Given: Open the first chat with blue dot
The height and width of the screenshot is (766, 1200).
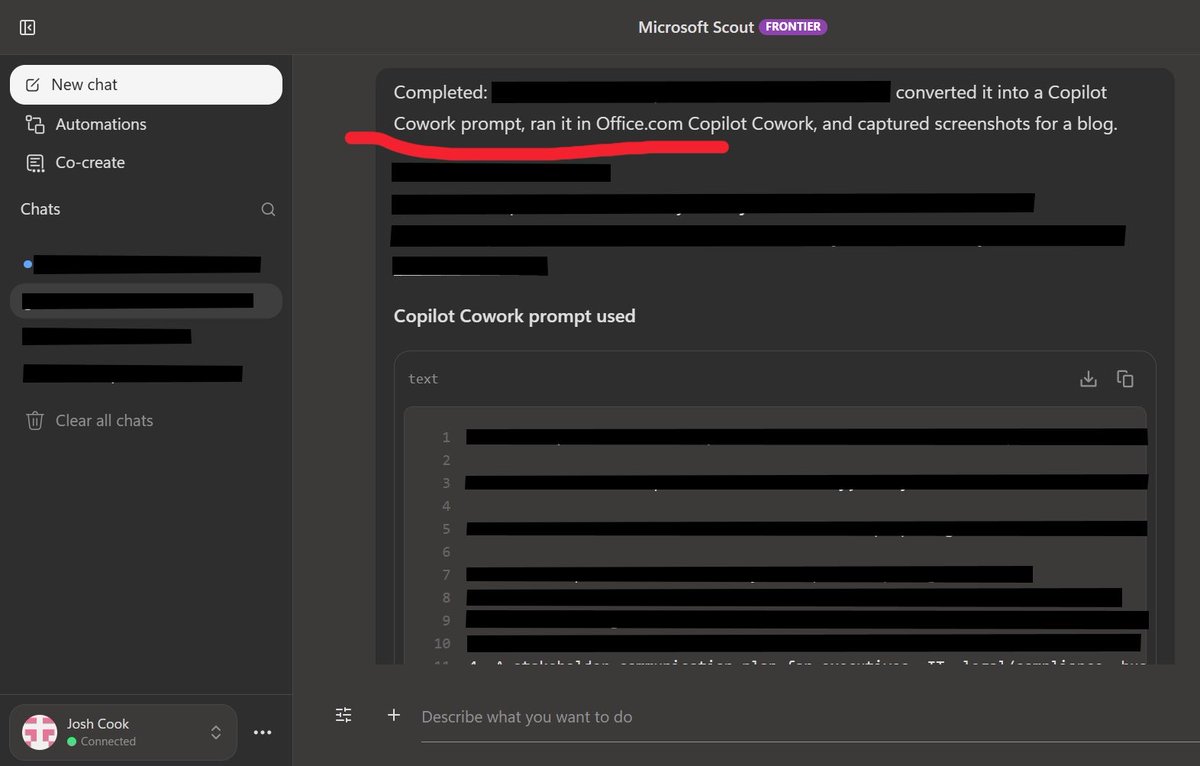Looking at the screenshot, I should [146, 264].
